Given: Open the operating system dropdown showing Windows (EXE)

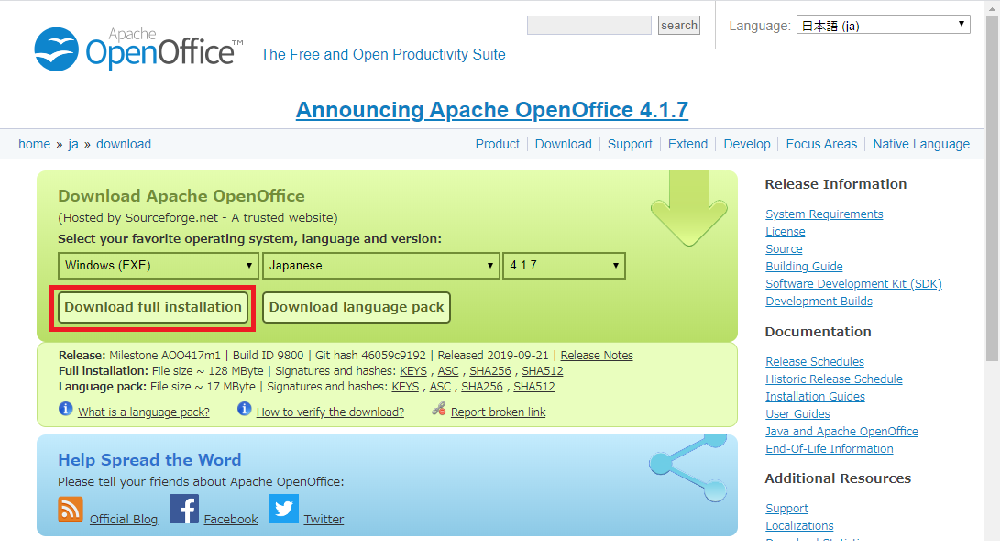Looking at the screenshot, I should [158, 265].
